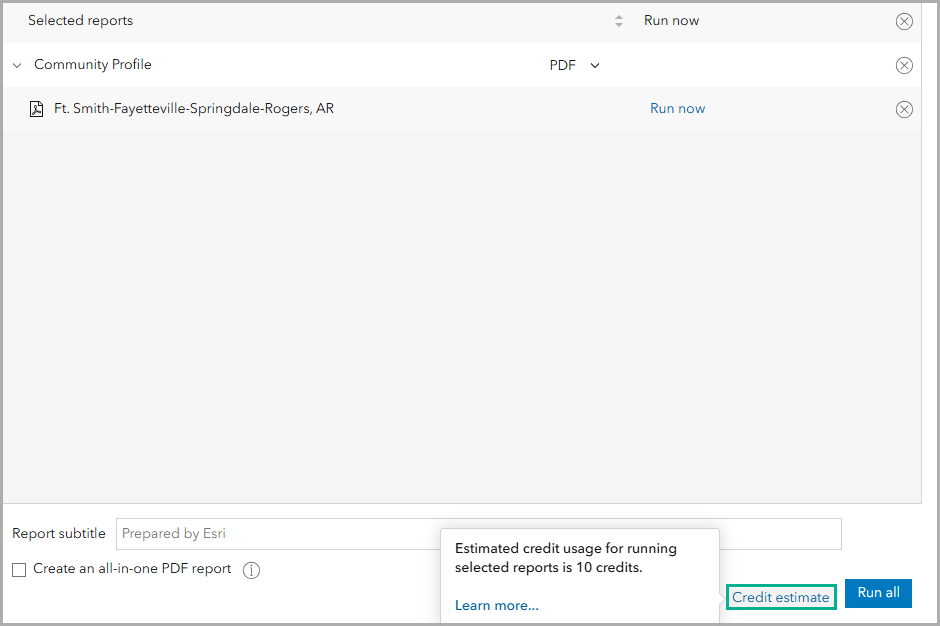Click the info icon next to all-in-one PDF option

click(x=251, y=570)
